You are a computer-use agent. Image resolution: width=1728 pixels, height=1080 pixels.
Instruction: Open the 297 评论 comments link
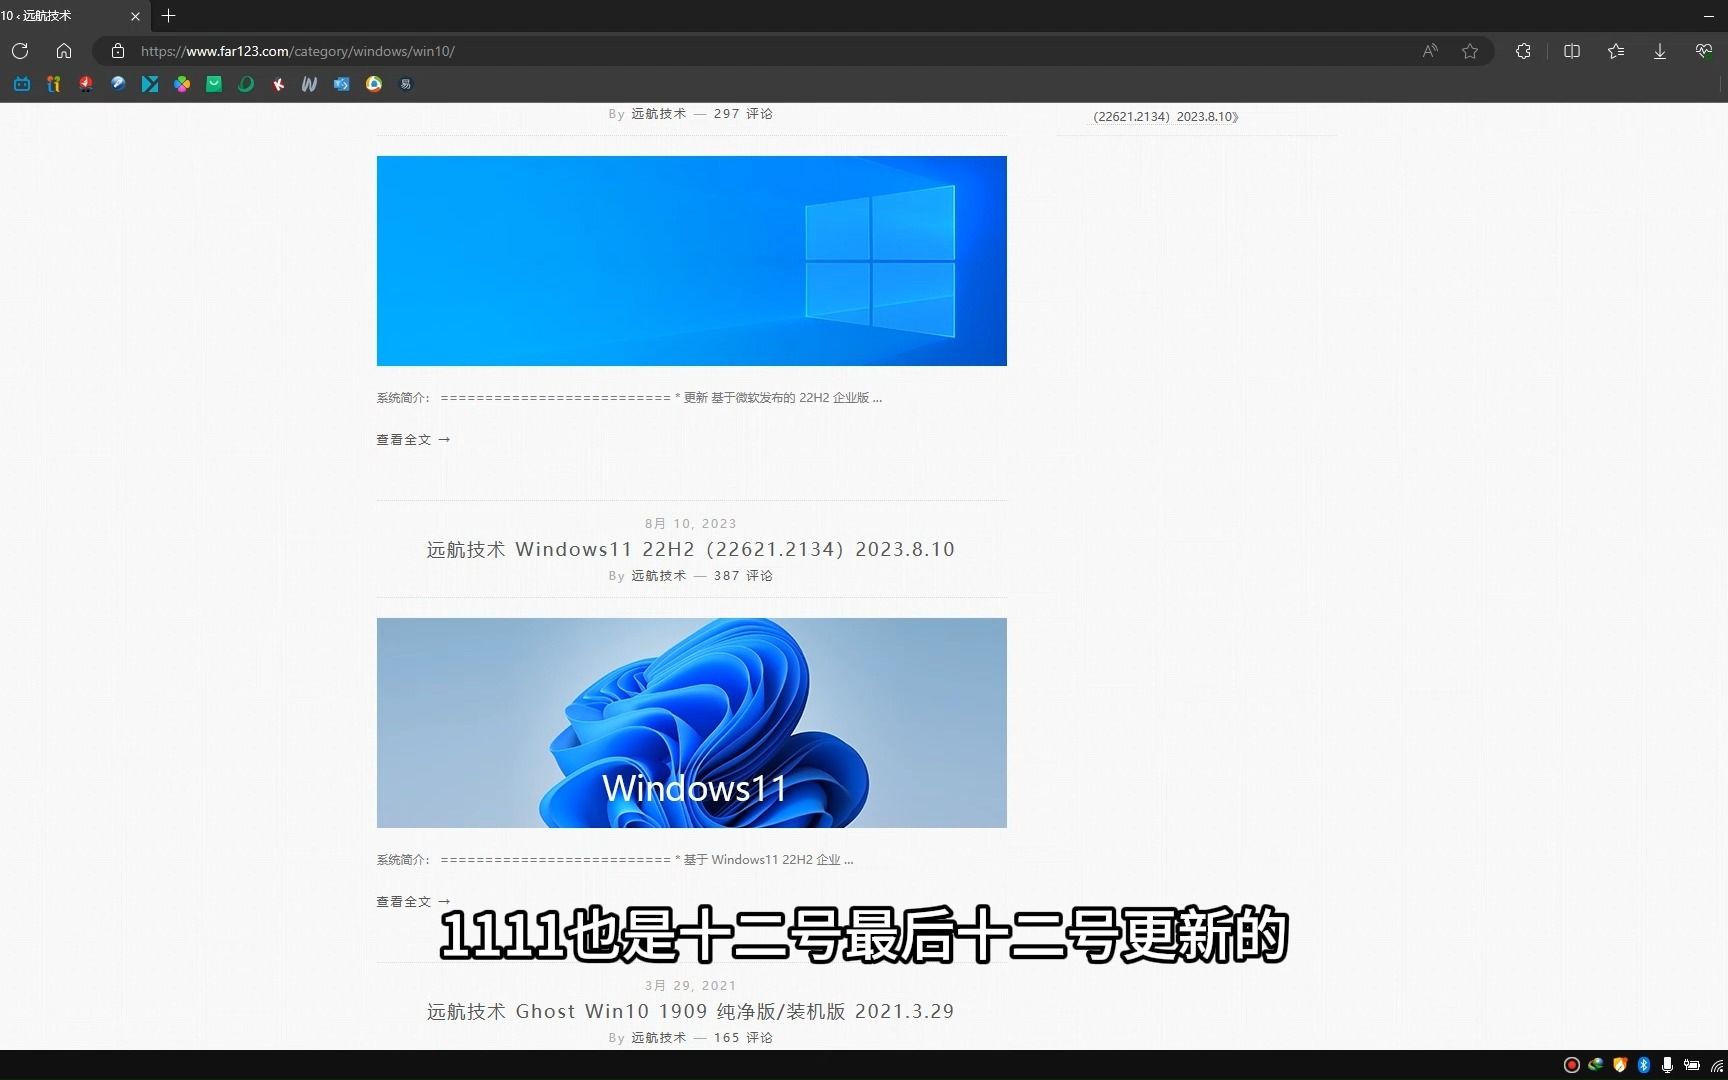(x=743, y=114)
